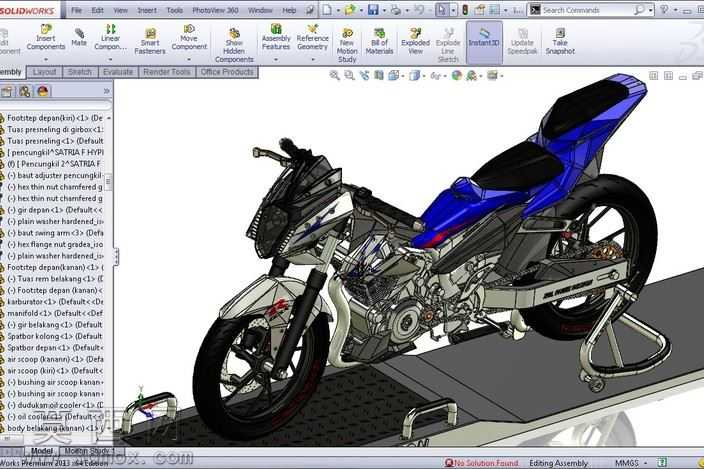Screen dimensions: 704x469
Task: Open the Insert menu
Action: pos(147,10)
